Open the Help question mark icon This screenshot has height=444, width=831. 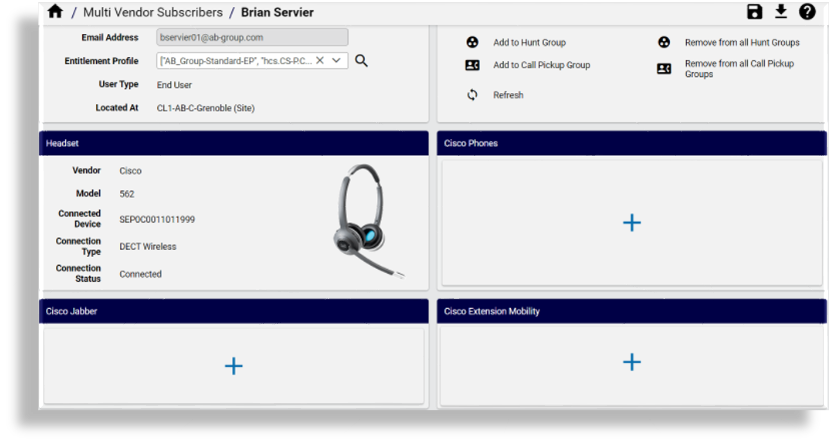click(x=807, y=12)
